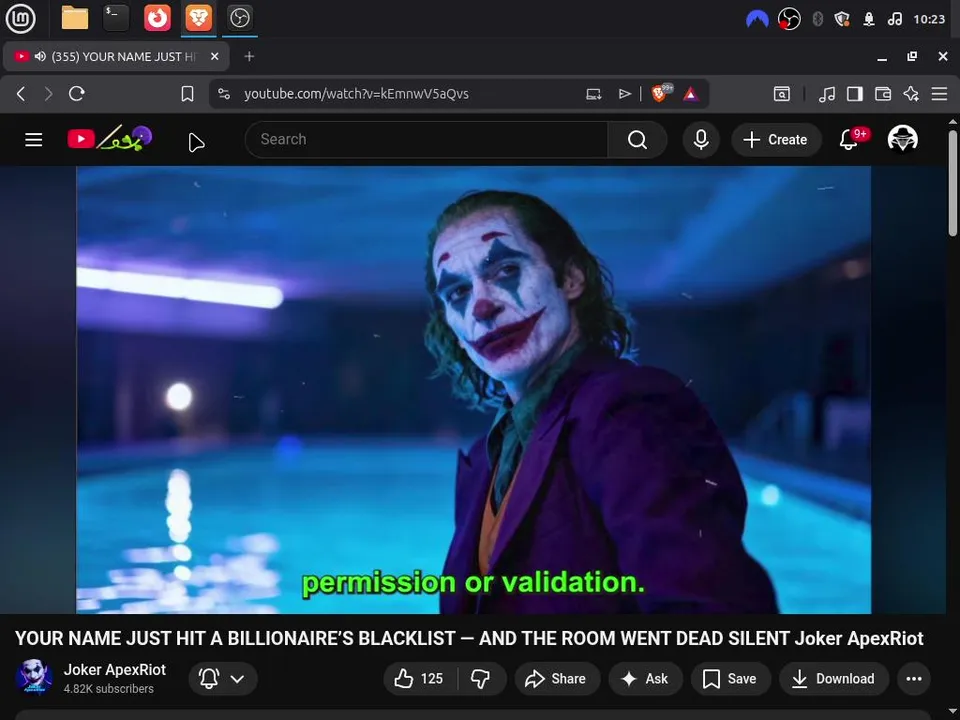The image size is (960, 720).
Task: Click the youtube.com URL address field
Action: (356, 94)
